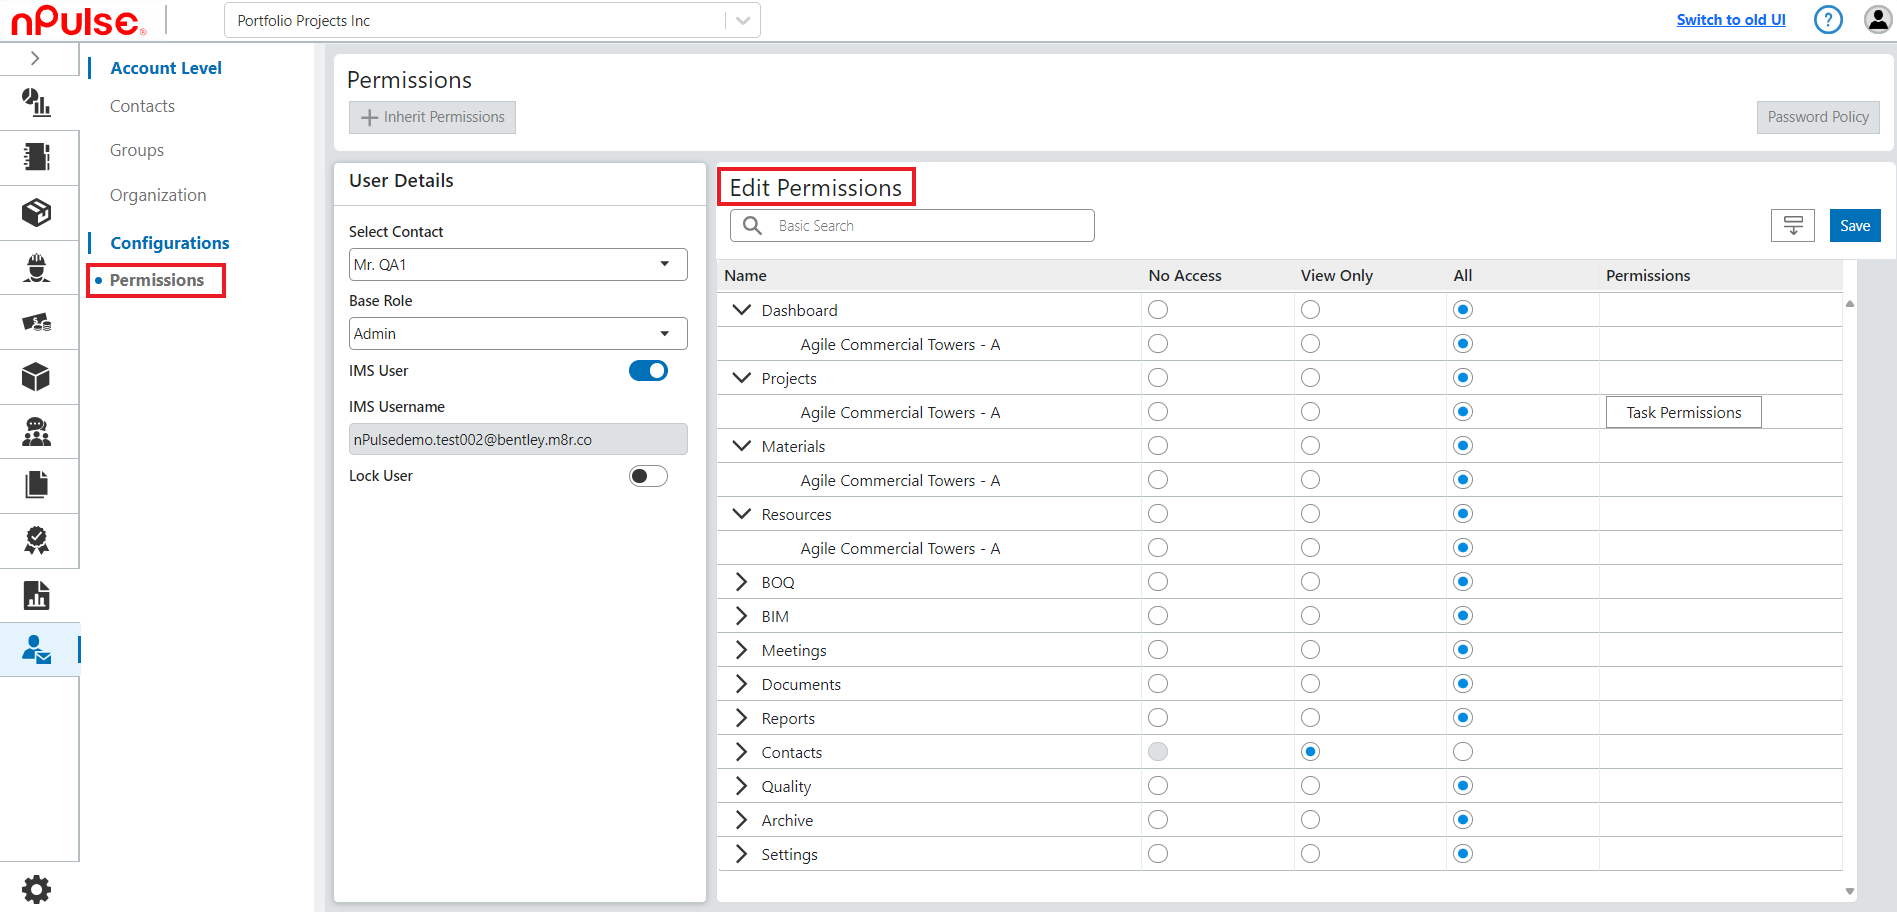Open the reports bar chart sidebar icon
Viewport: 1897px width, 912px height.
(36, 596)
